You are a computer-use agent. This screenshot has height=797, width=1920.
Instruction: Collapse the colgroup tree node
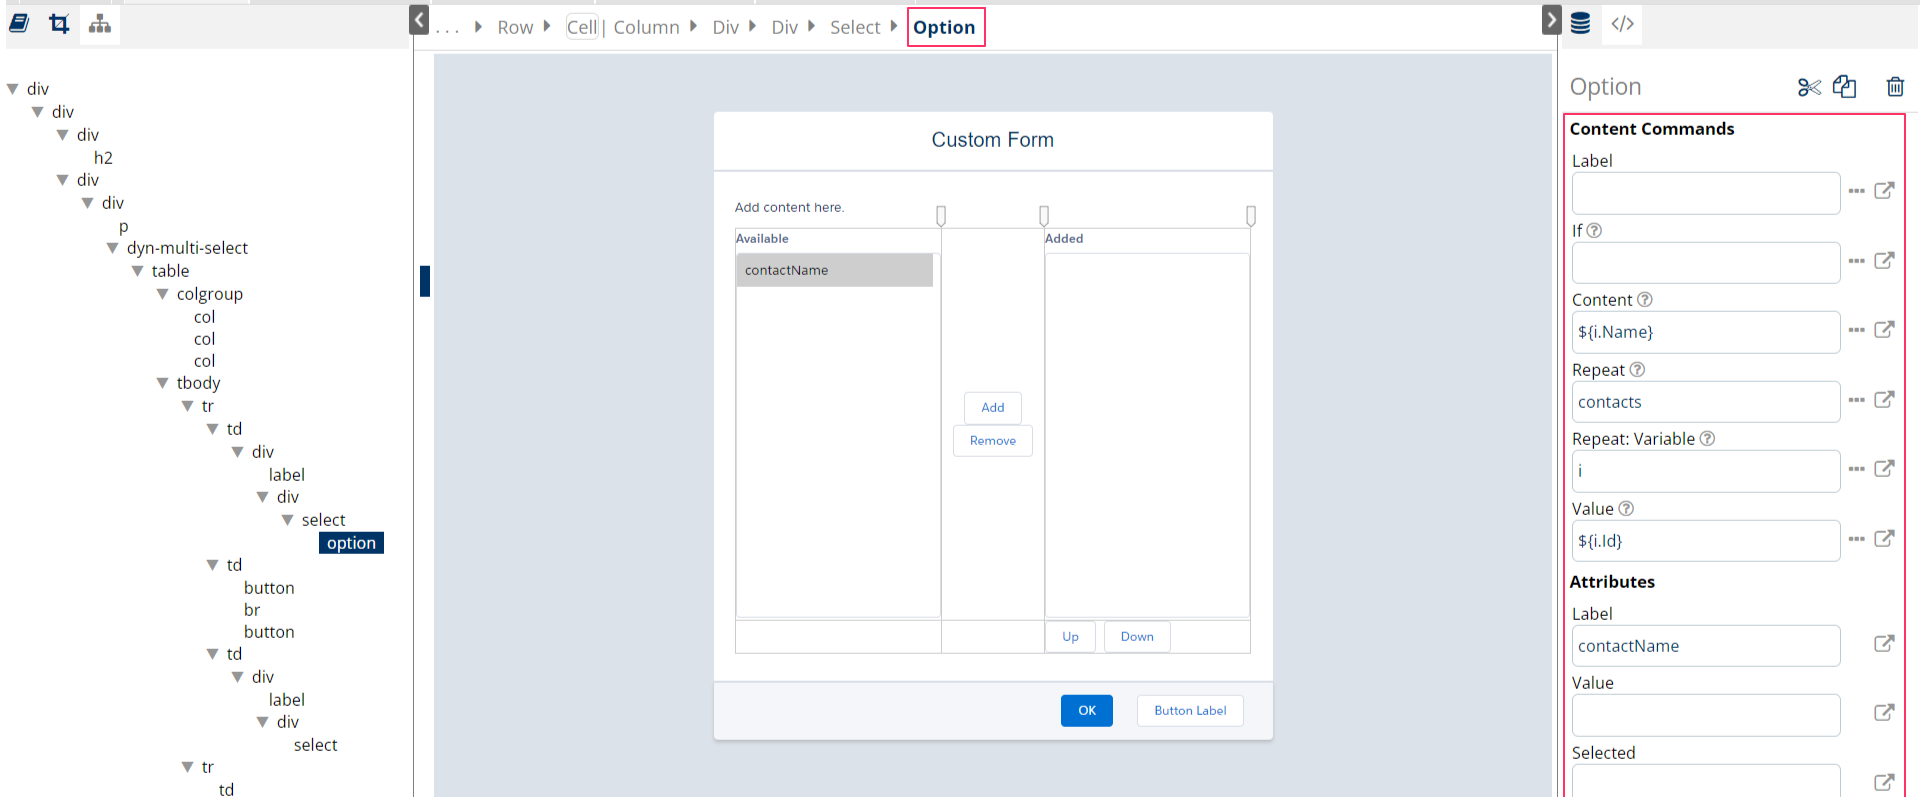pyautogui.click(x=163, y=294)
